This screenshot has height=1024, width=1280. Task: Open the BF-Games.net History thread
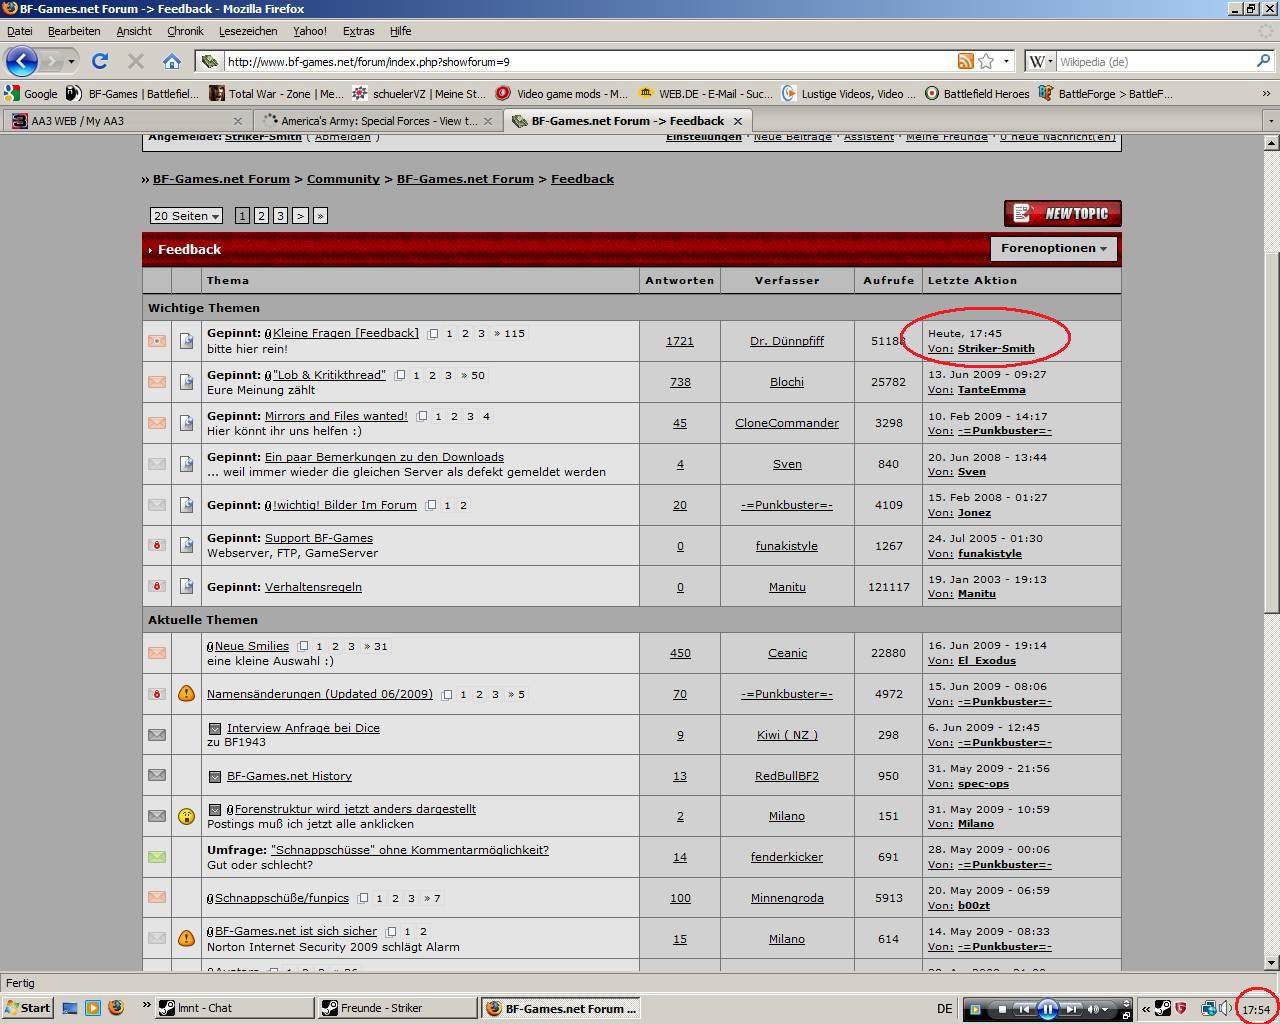pyautogui.click(x=289, y=776)
